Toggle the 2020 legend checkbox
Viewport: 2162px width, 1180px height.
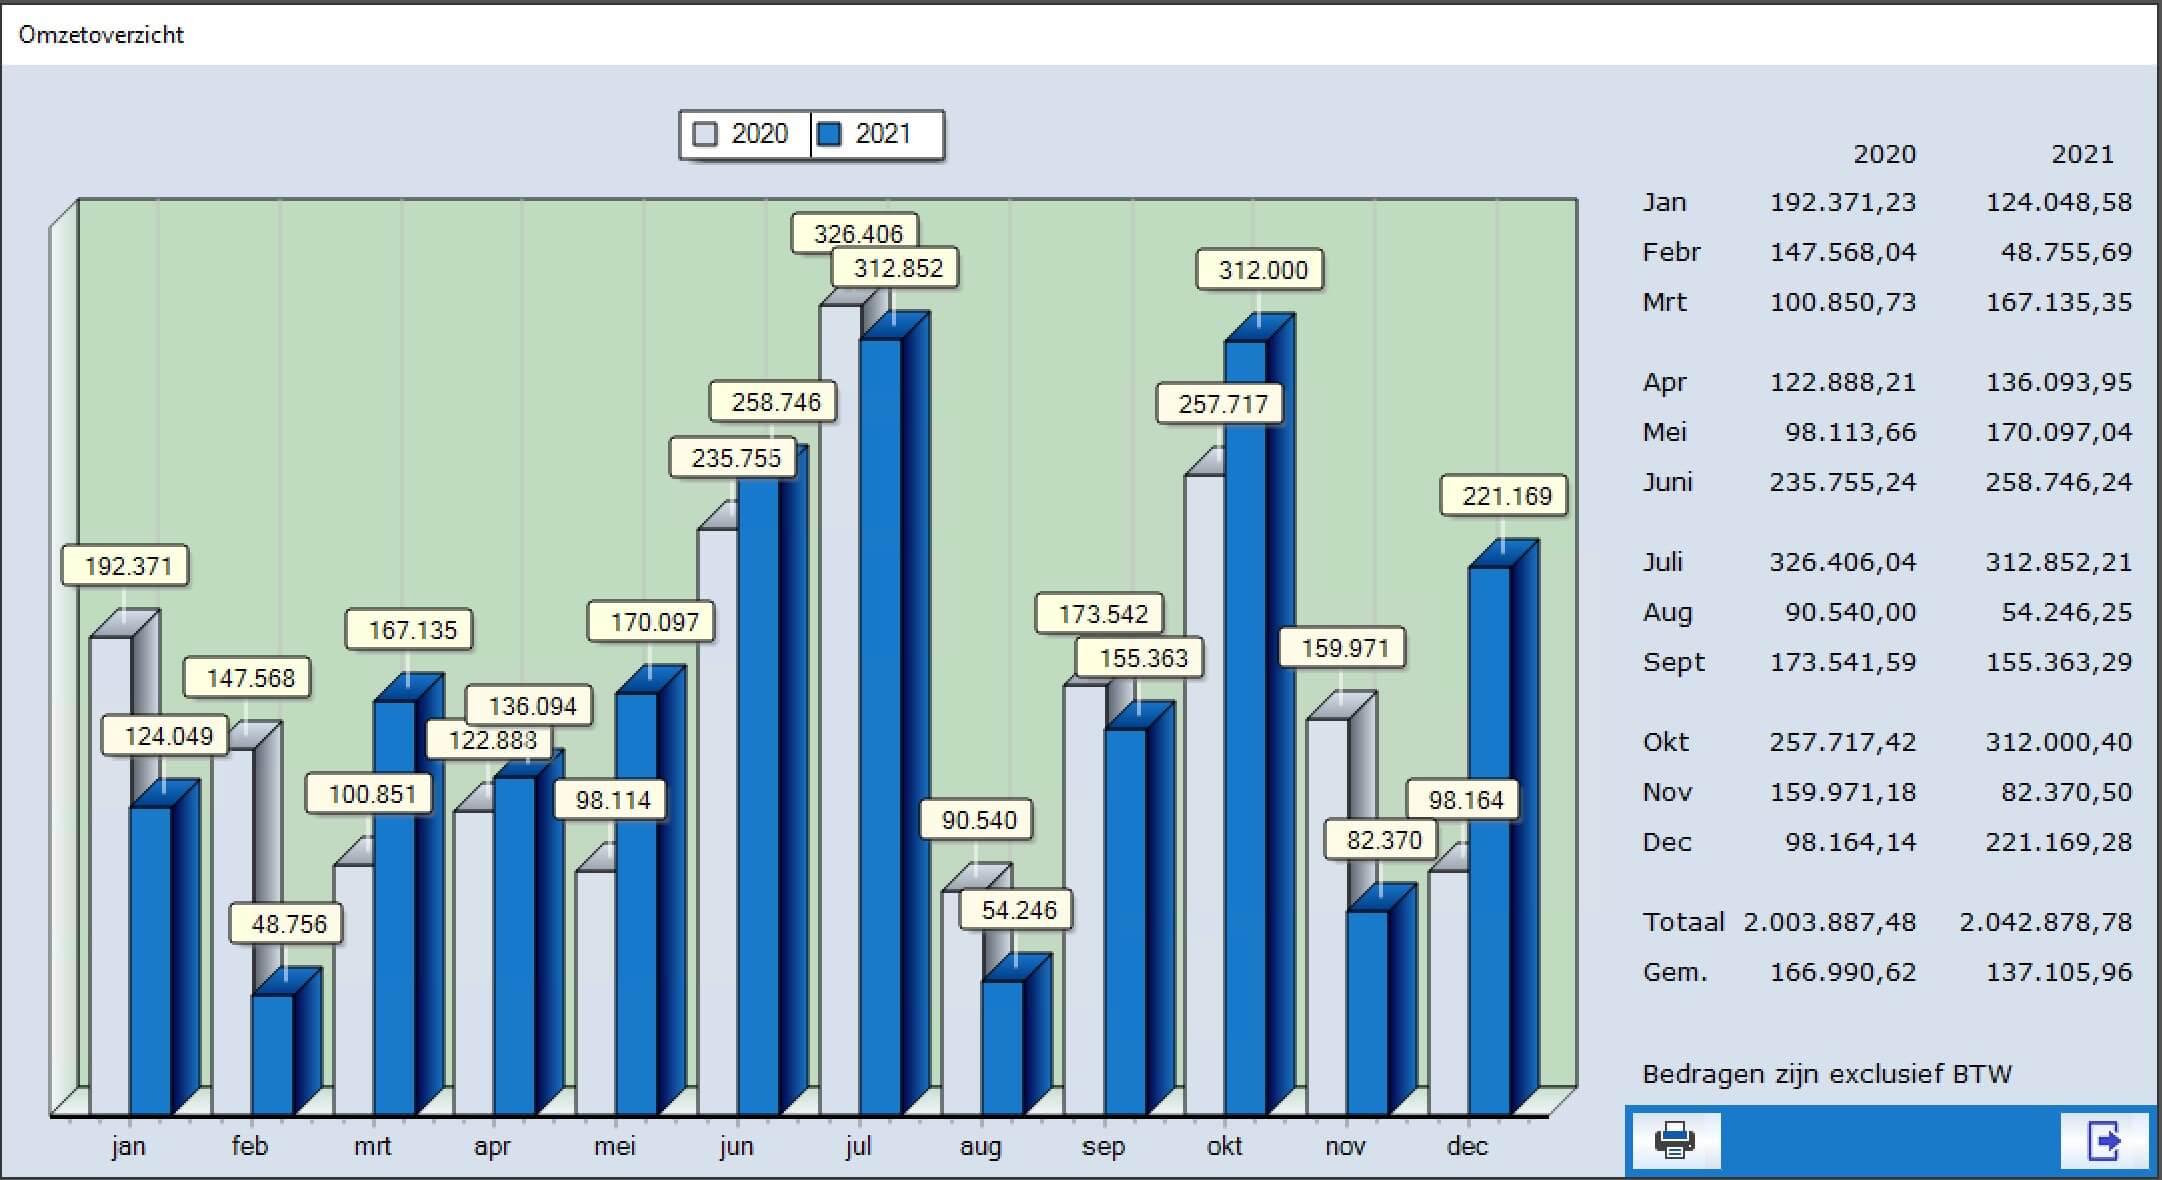pos(705,134)
